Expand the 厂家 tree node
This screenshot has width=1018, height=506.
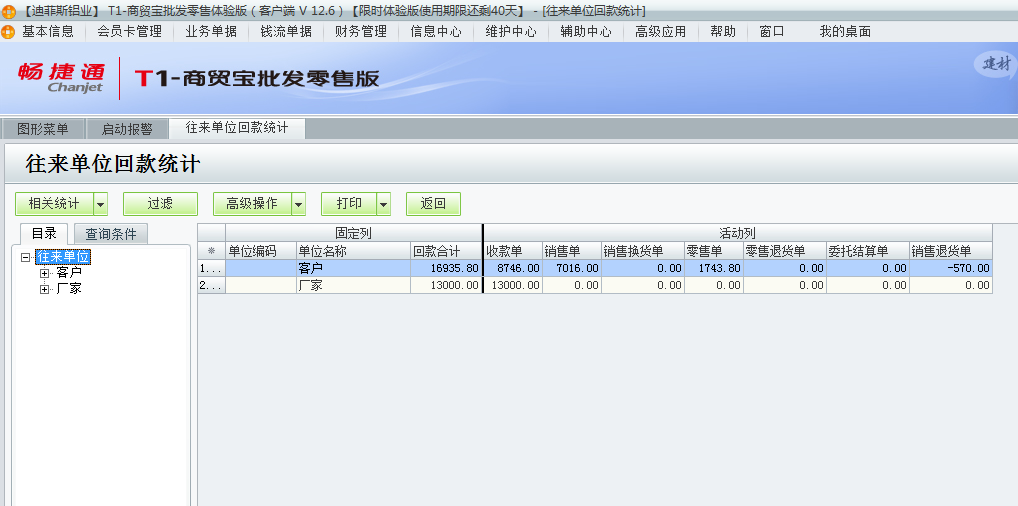[x=44, y=289]
